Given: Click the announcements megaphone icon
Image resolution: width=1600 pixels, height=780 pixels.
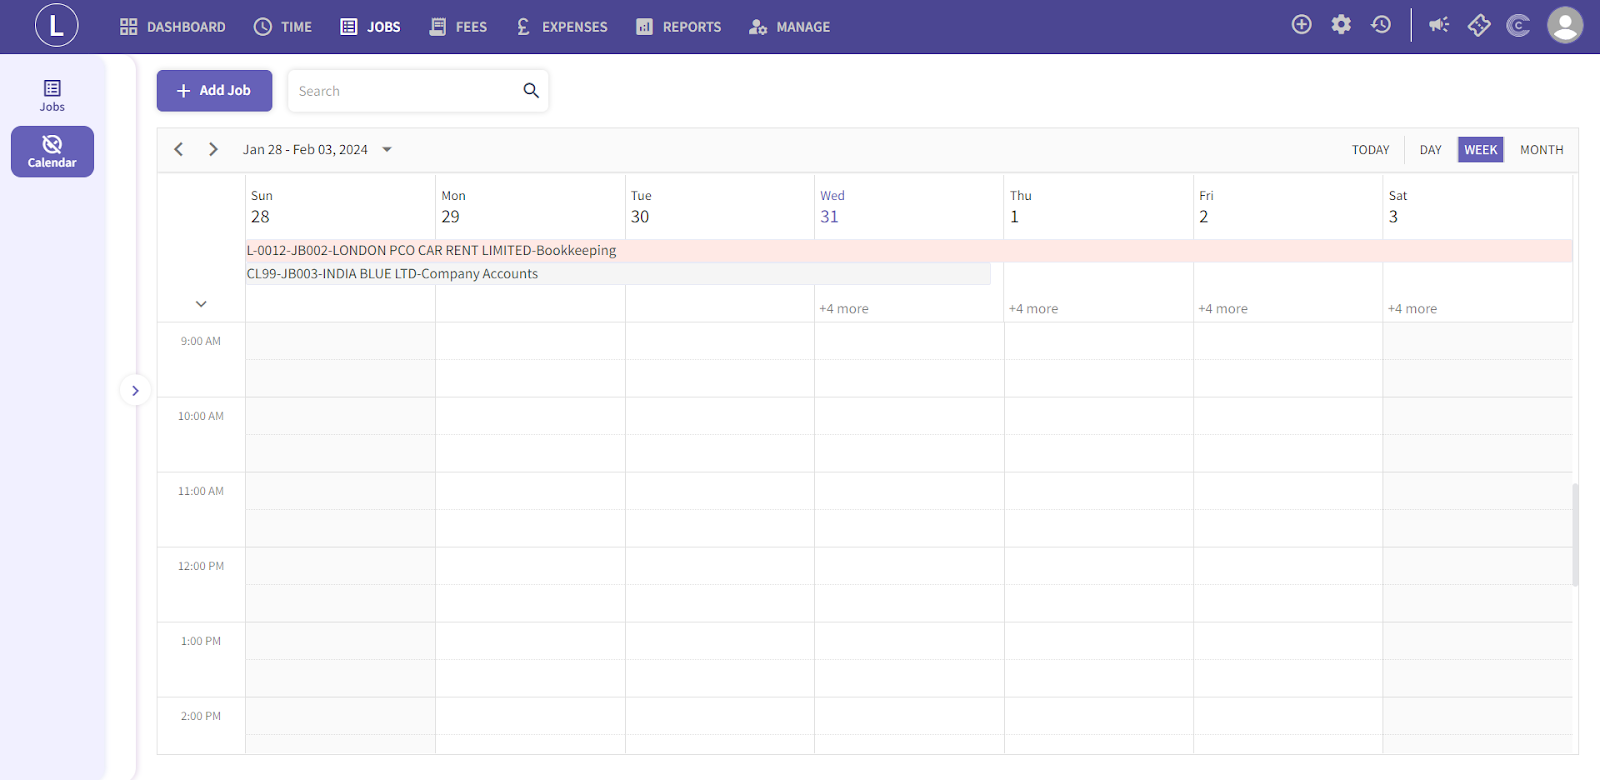Looking at the screenshot, I should [1439, 25].
